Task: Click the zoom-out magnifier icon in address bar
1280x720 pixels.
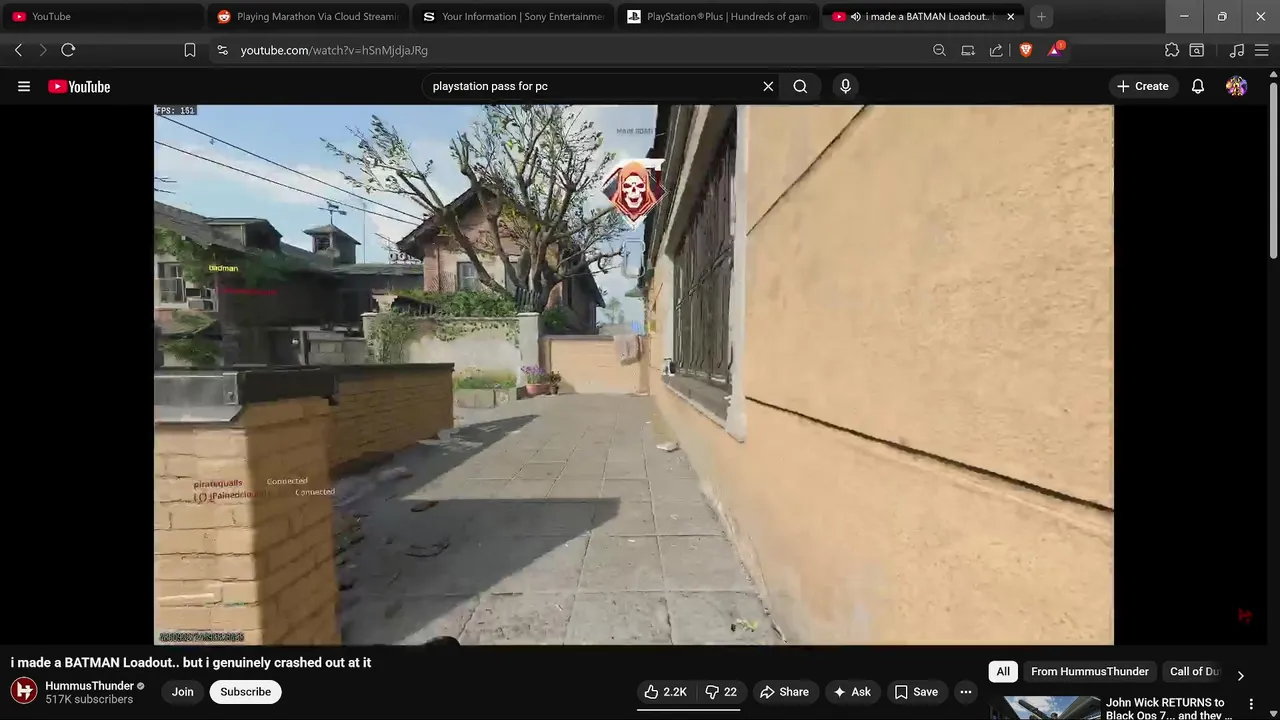Action: click(x=939, y=50)
